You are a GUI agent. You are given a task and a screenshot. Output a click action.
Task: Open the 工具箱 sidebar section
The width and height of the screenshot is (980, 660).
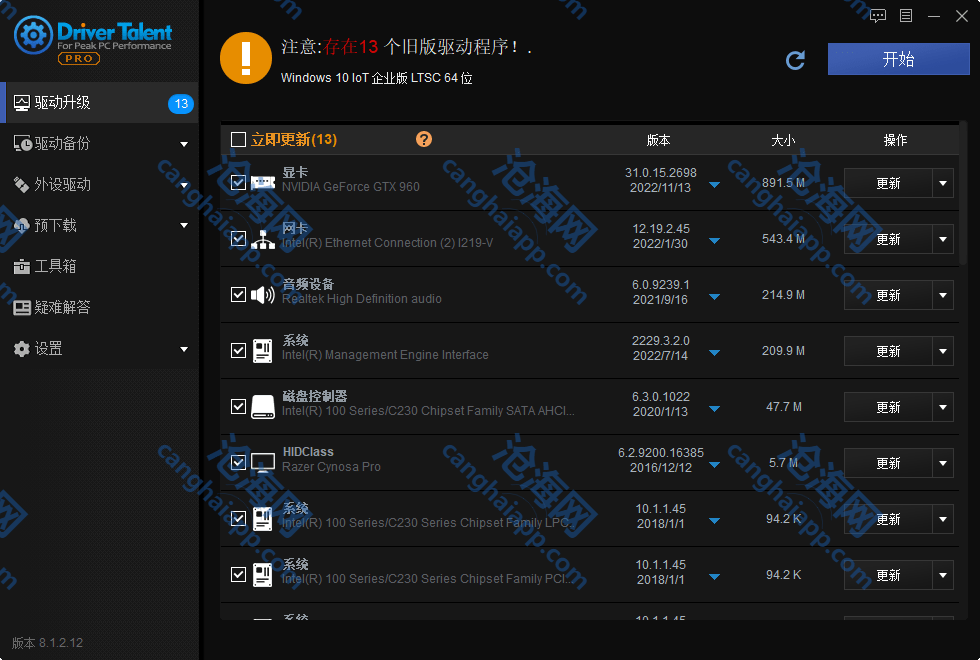55,266
